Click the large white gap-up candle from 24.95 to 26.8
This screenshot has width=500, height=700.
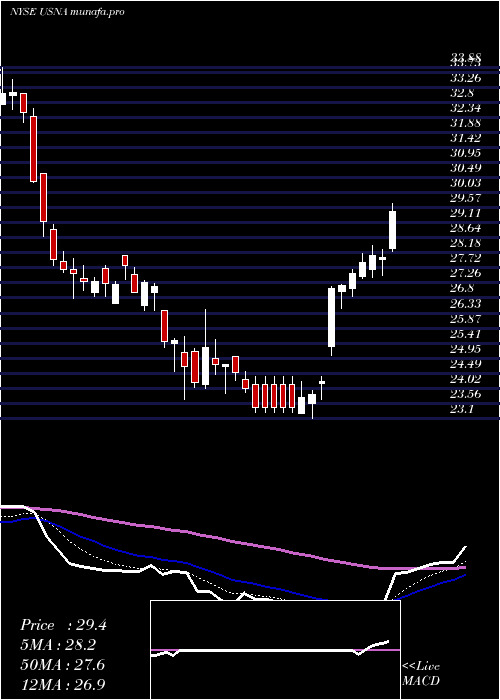(x=331, y=317)
